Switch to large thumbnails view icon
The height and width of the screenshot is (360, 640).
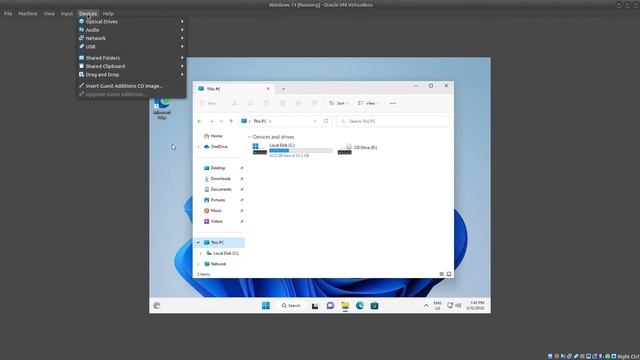pos(449,274)
